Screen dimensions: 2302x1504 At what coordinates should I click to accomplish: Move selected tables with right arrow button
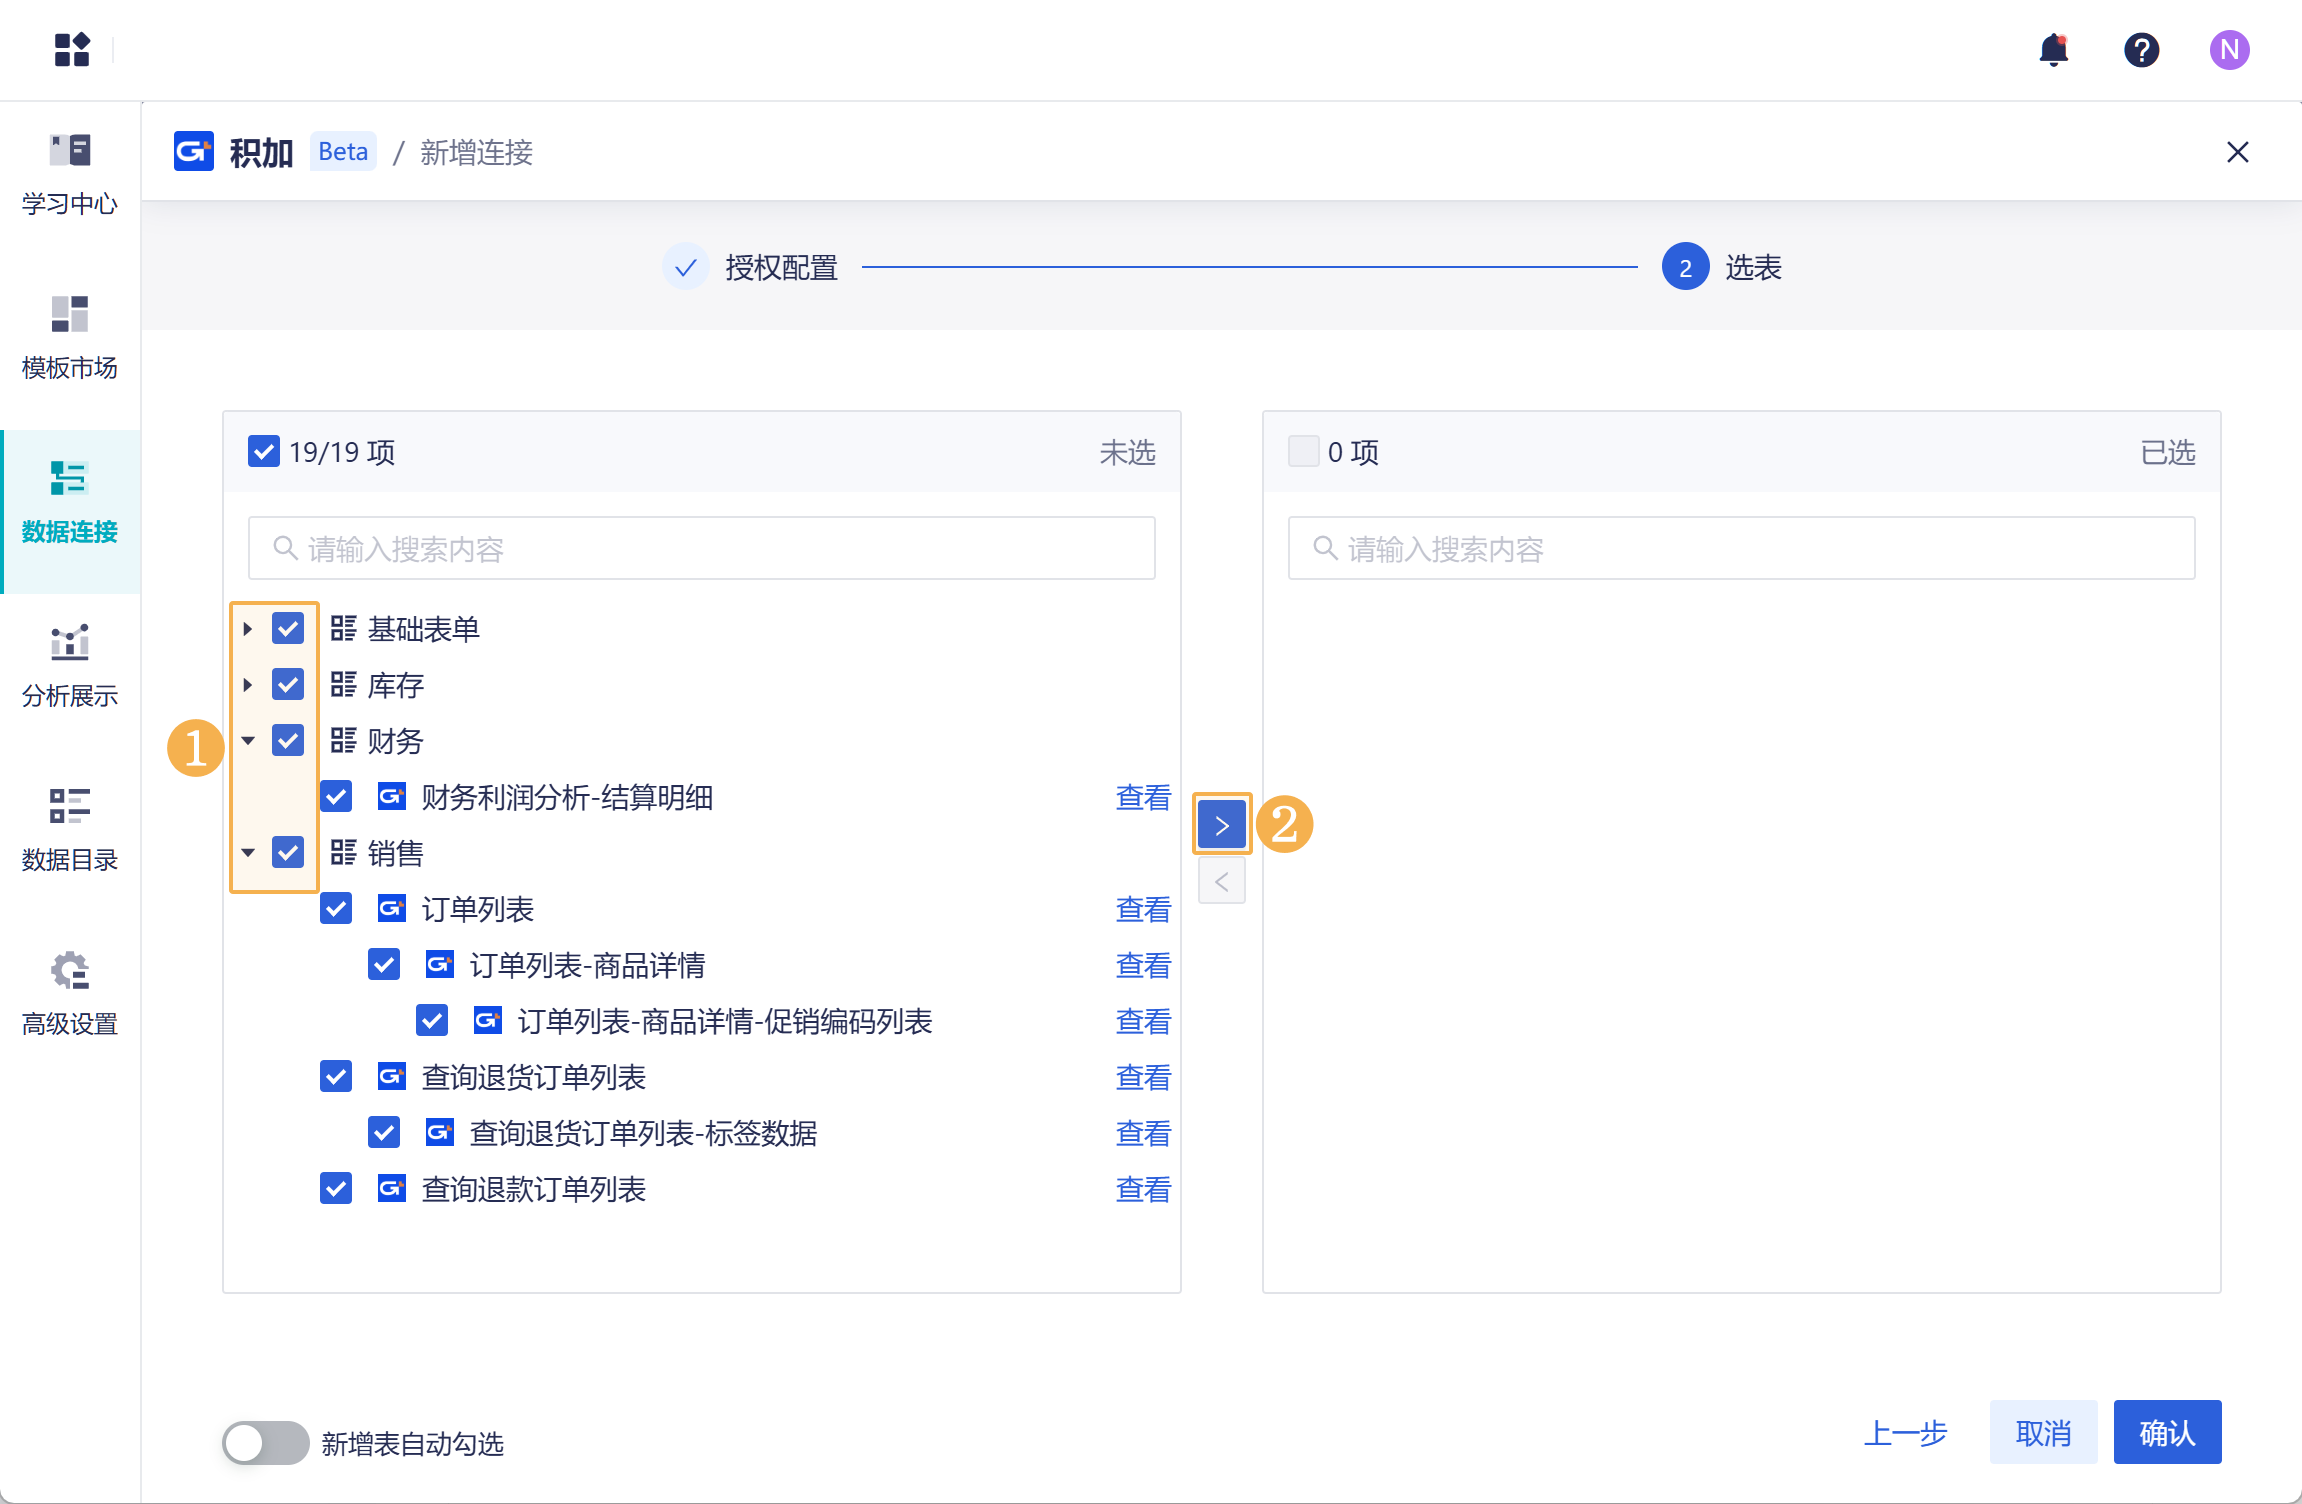(x=1221, y=825)
